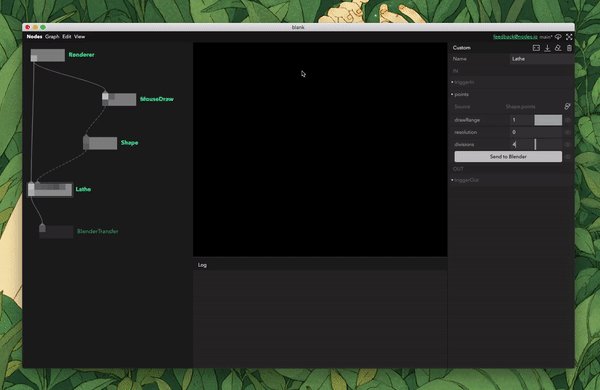The height and width of the screenshot is (390, 600).
Task: Click the cloud sync icon
Action: coord(558,37)
